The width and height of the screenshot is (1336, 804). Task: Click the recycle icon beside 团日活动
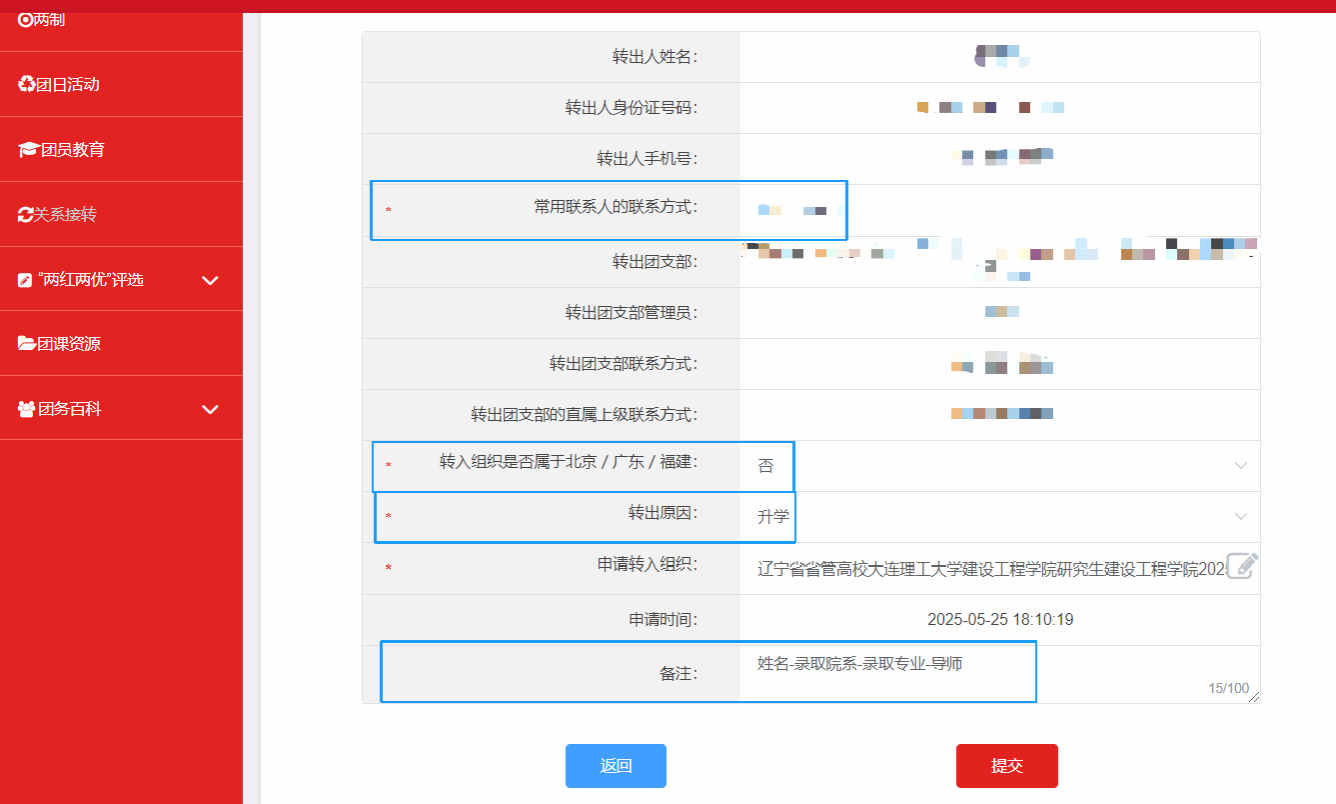[27, 84]
